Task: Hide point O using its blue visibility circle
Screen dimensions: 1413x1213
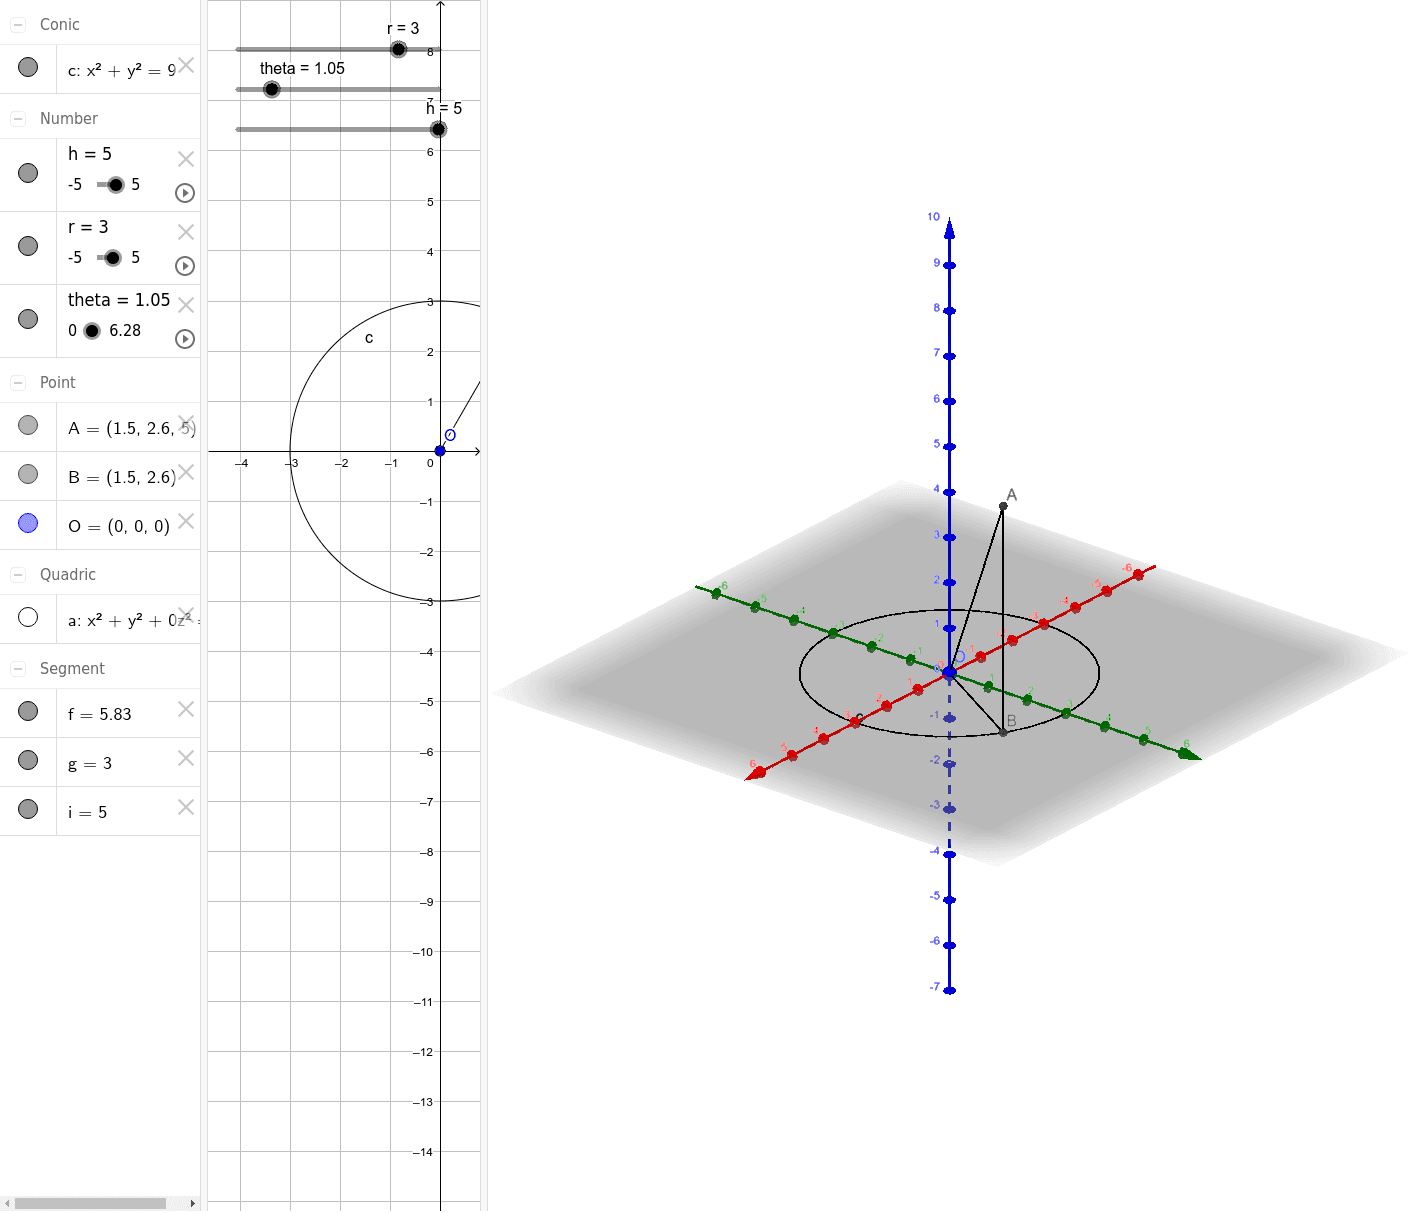Action: click(x=28, y=522)
